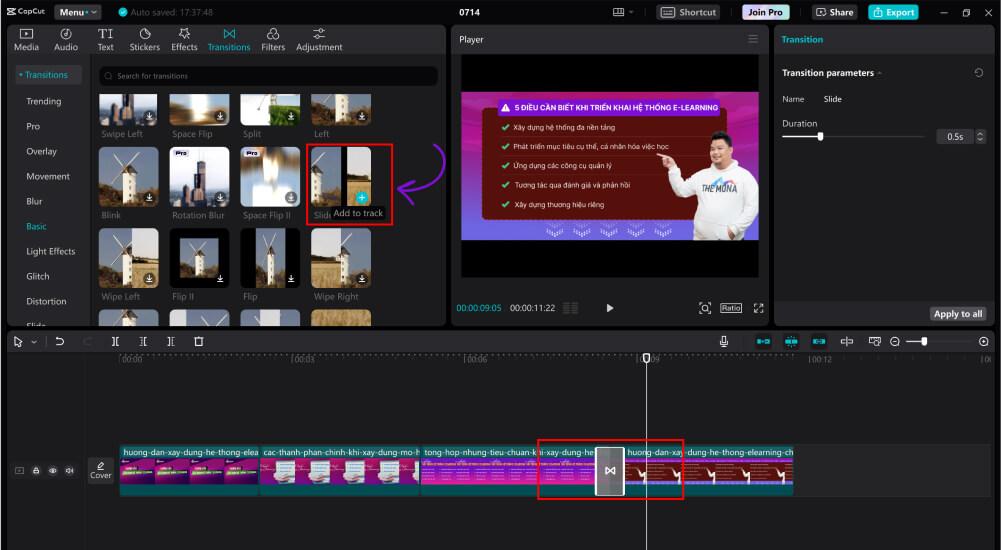
Task: Select the Rotation Blur transition thumbnail
Action: [x=199, y=177]
